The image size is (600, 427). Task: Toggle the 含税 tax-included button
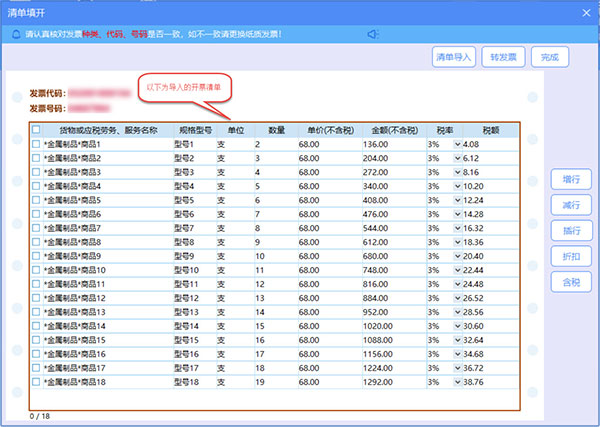572,282
